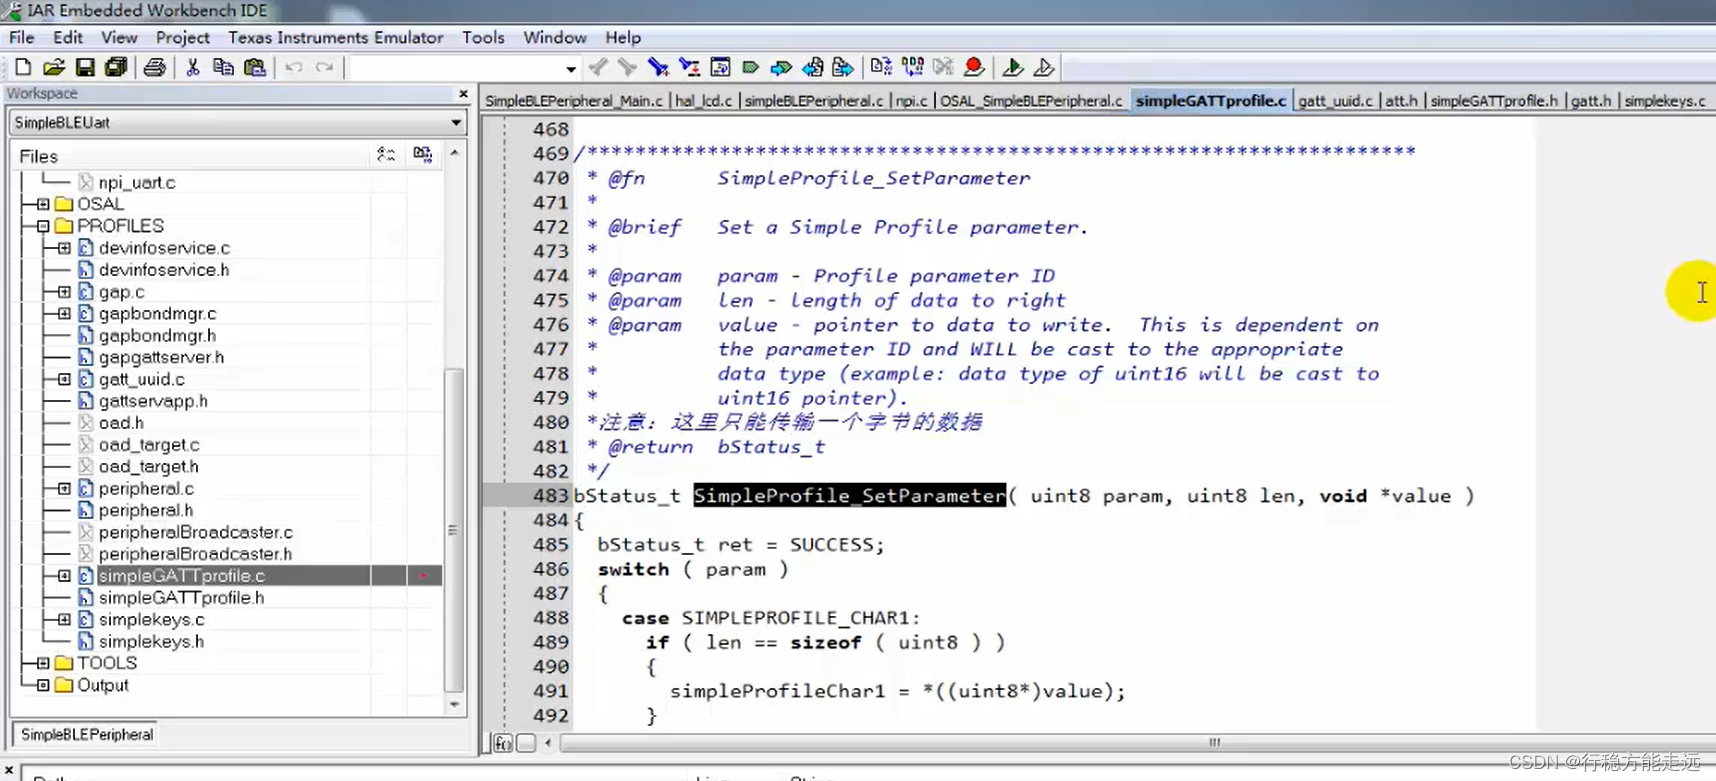Expand gapbondmgr.c tree node

coord(64,314)
